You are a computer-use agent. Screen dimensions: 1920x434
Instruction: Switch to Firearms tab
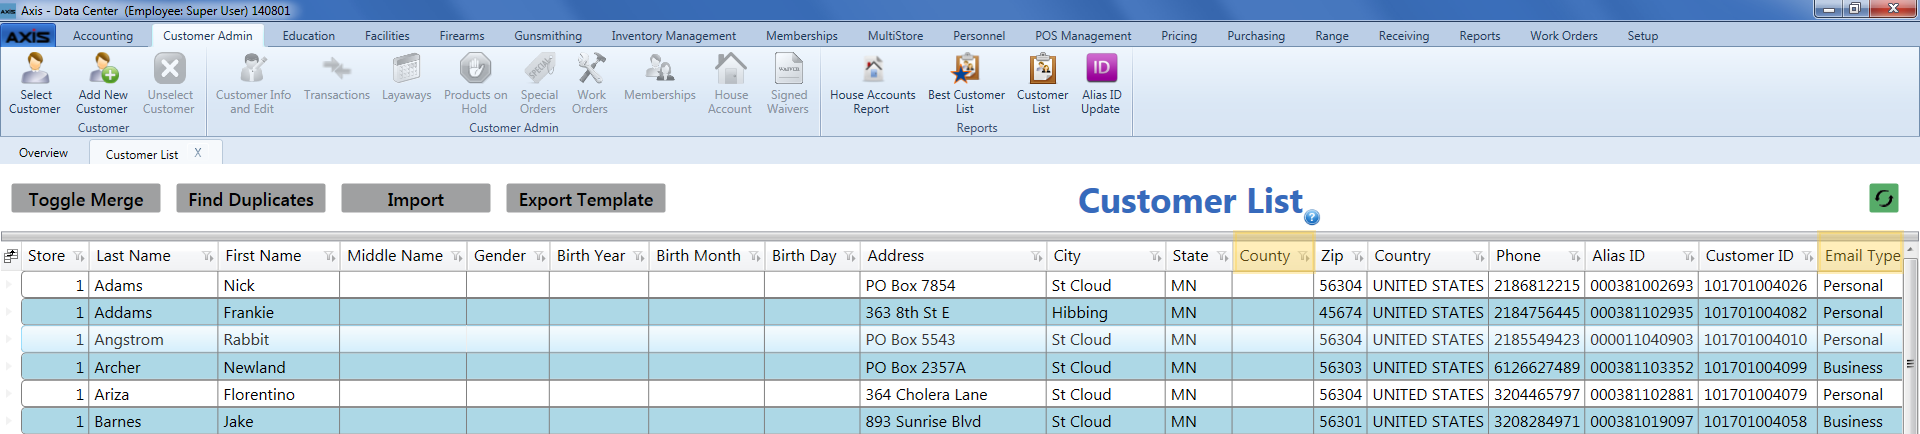click(x=462, y=36)
